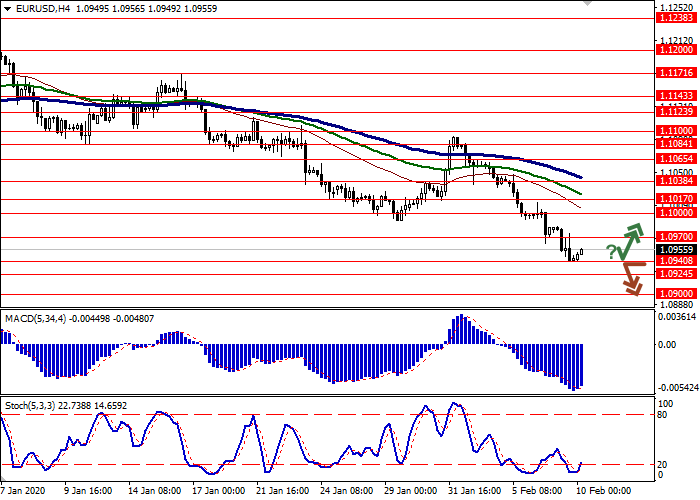Viewport: 700px width, 500px height.
Task: Click the 1.12383 resistance level label
Action: click(676, 17)
